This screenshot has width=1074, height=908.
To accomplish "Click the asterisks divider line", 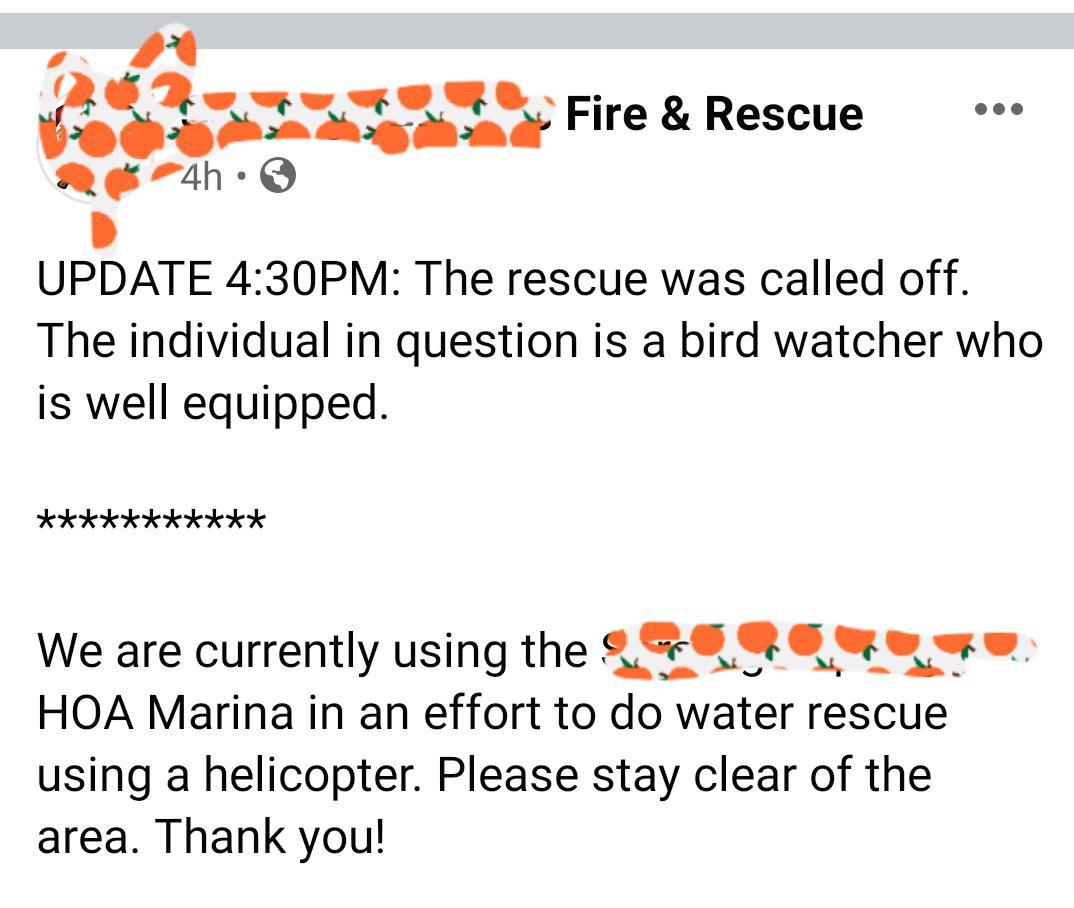I will [152, 519].
